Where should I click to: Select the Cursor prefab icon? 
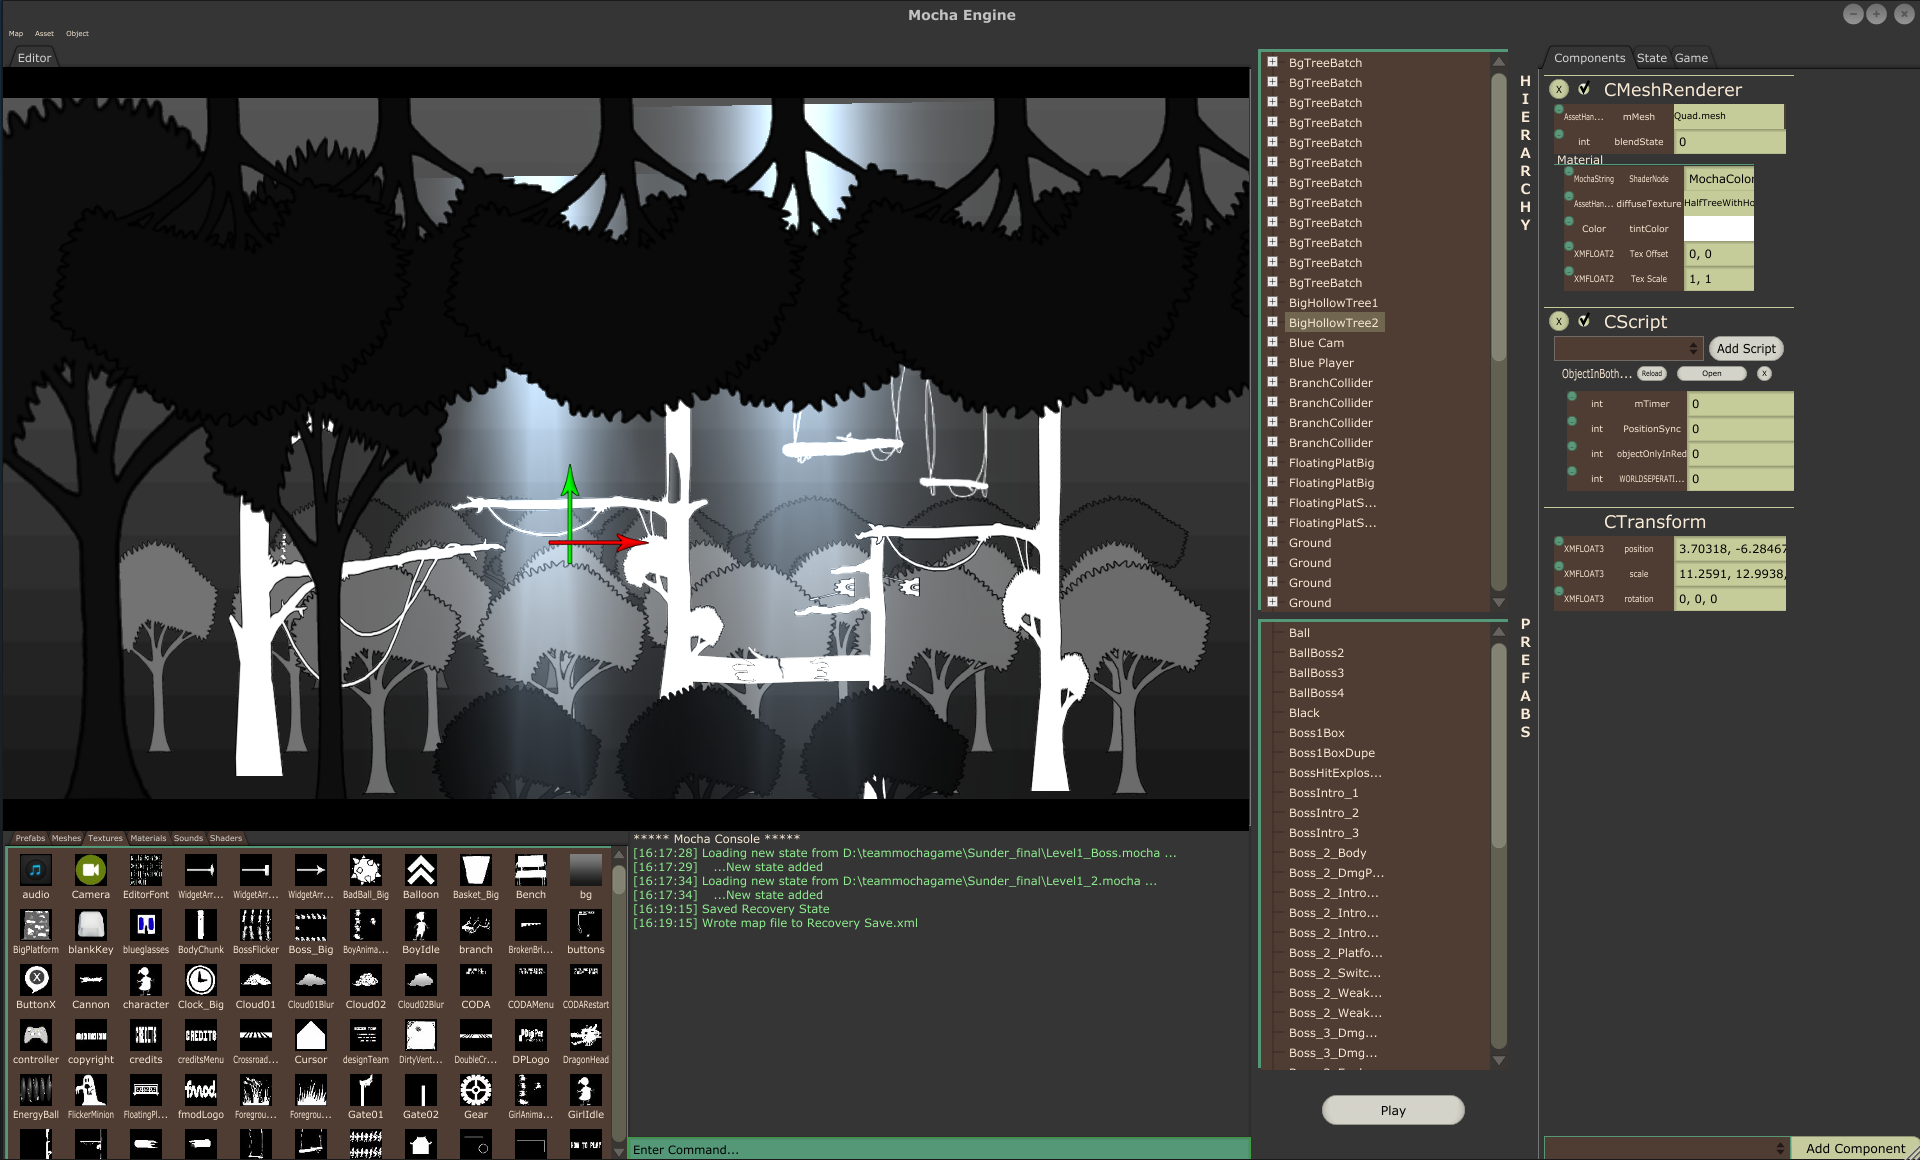click(x=311, y=1035)
